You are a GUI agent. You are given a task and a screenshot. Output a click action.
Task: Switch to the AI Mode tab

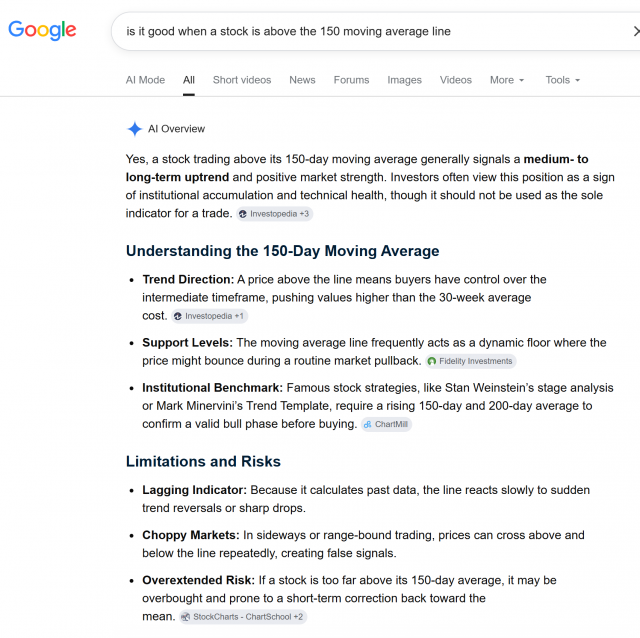tap(145, 80)
